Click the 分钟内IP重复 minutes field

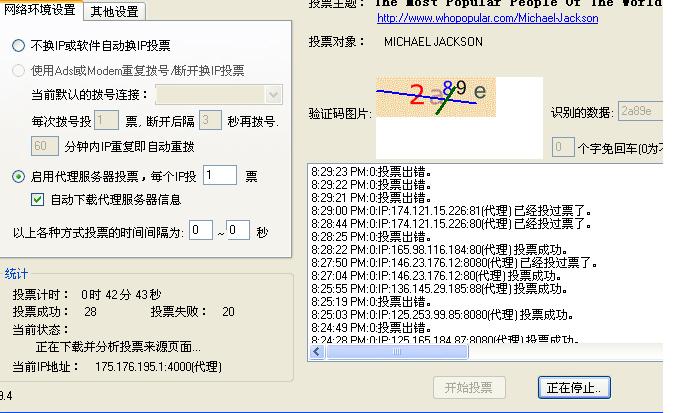(x=45, y=146)
